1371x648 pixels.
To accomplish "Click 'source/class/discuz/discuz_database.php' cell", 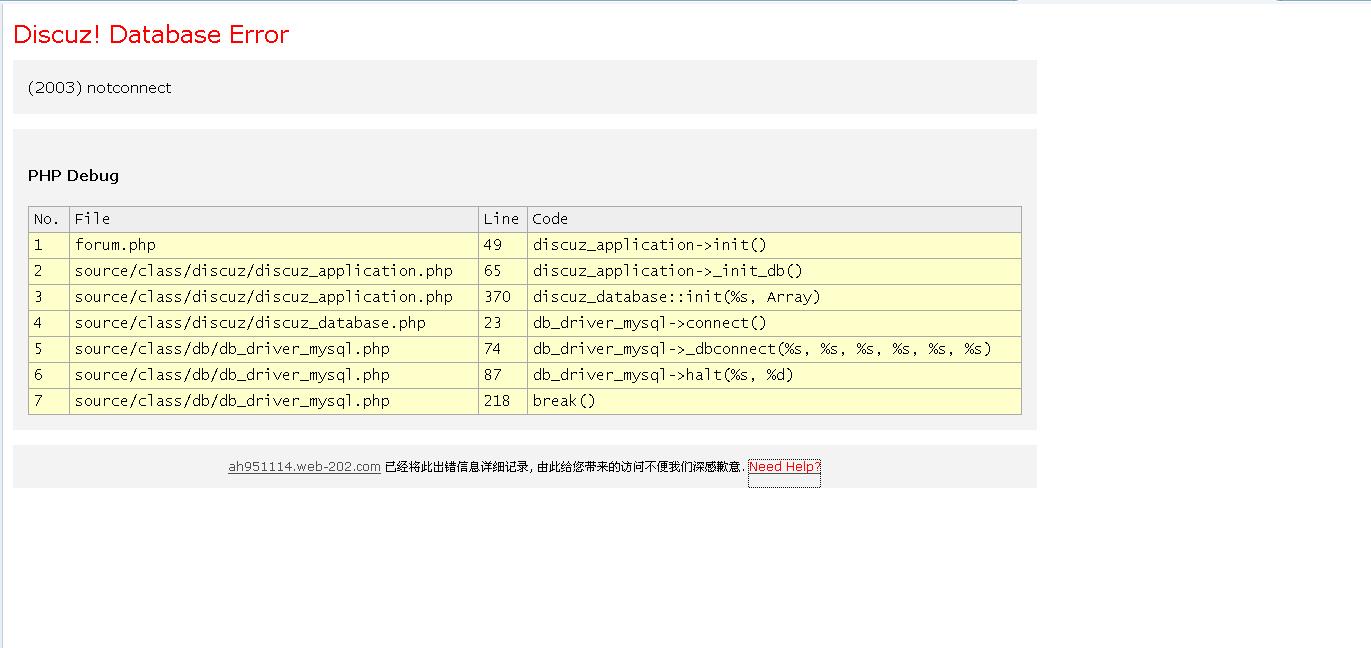I will point(274,323).
